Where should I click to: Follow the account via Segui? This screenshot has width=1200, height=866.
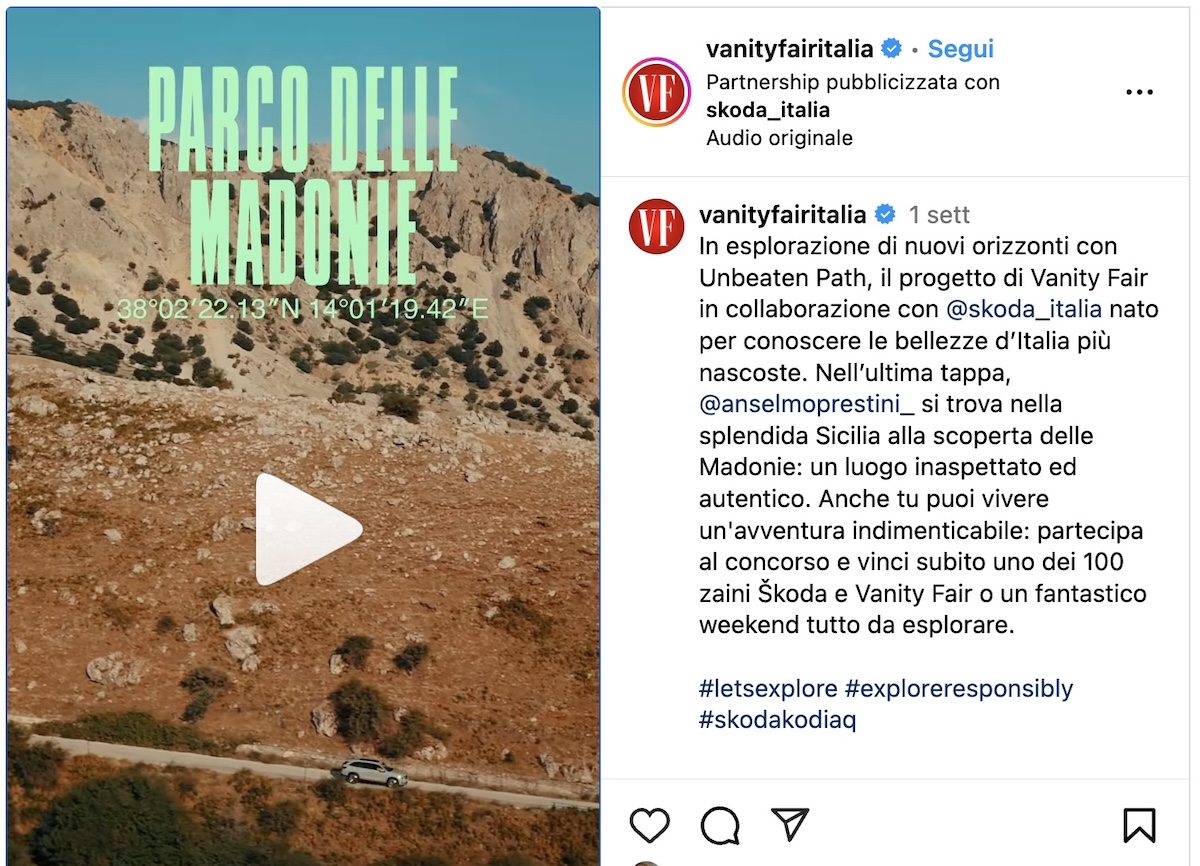pos(960,48)
